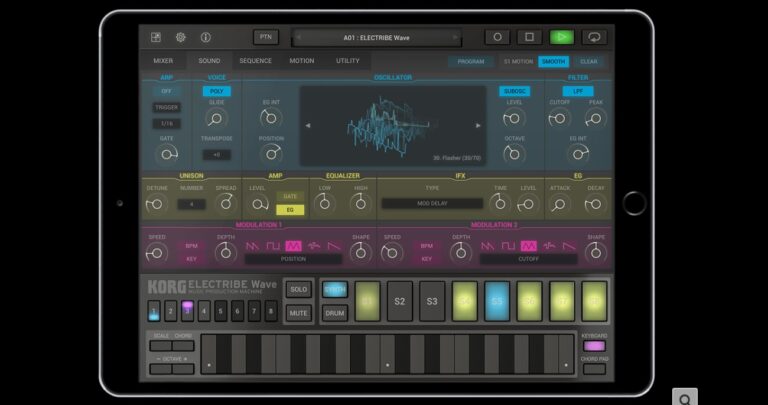Choose Modulation 1 sample-and-hold waveform icon
Screen dimensions: 768x405
tap(314, 246)
